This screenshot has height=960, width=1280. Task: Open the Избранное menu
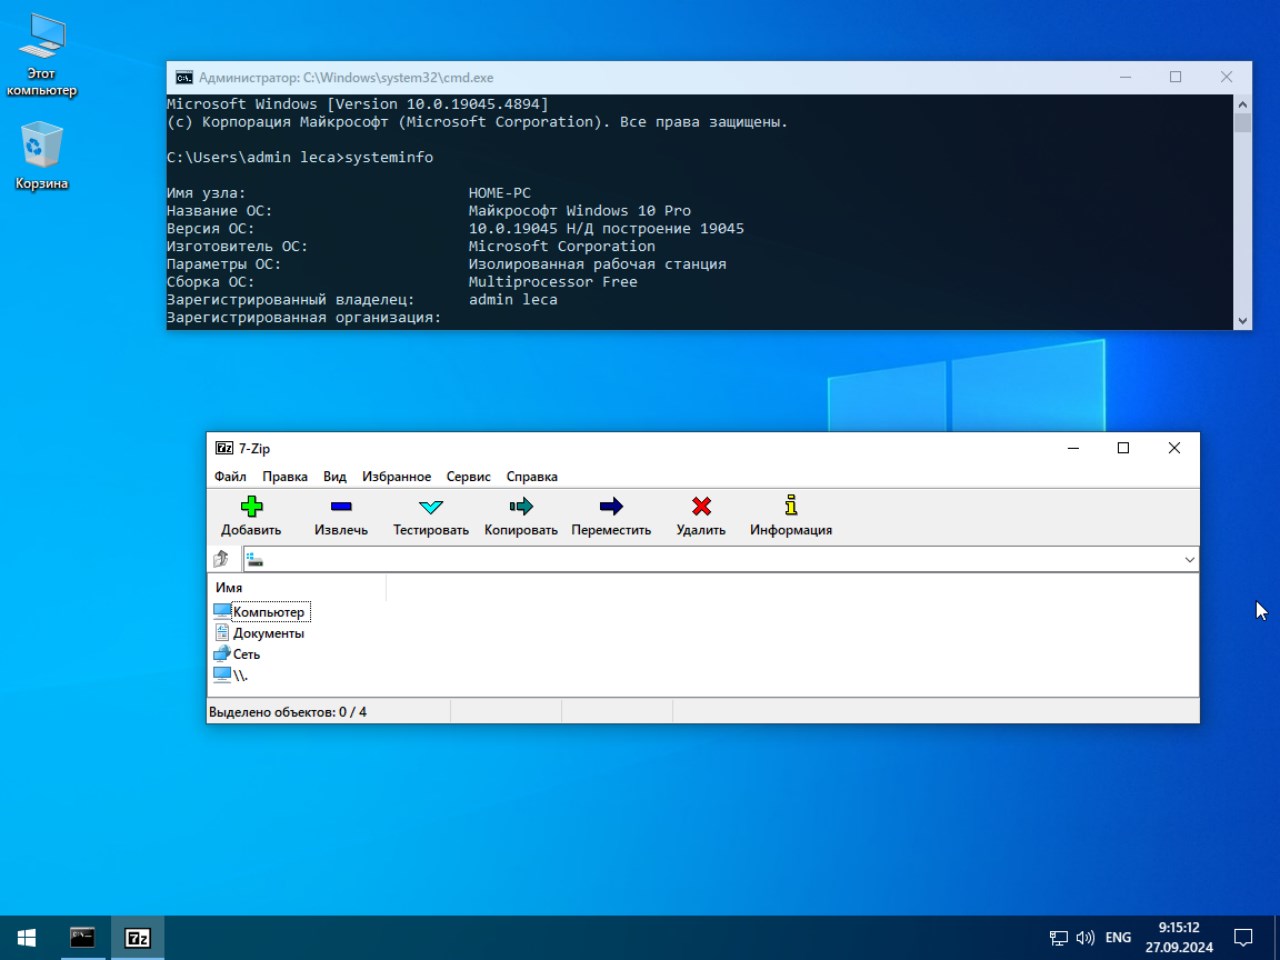[x=396, y=477]
